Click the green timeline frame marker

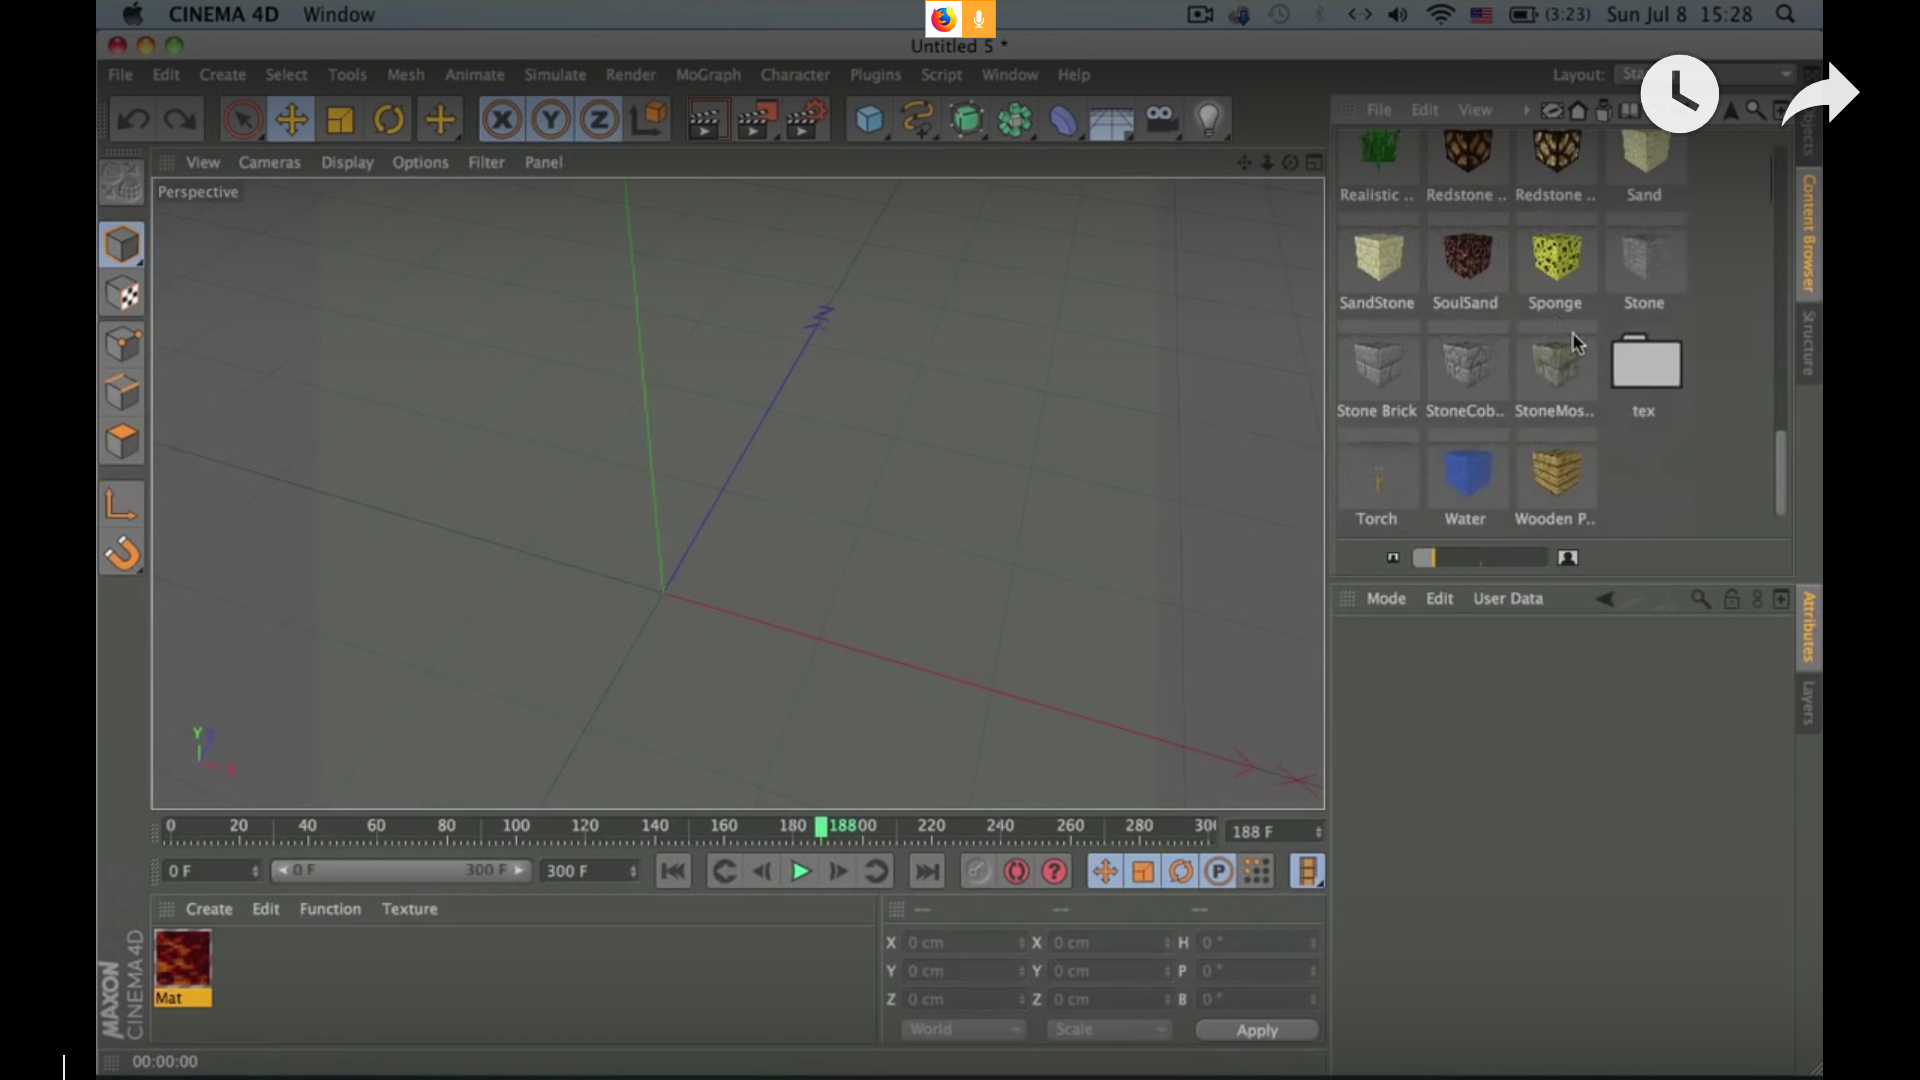[x=821, y=827]
